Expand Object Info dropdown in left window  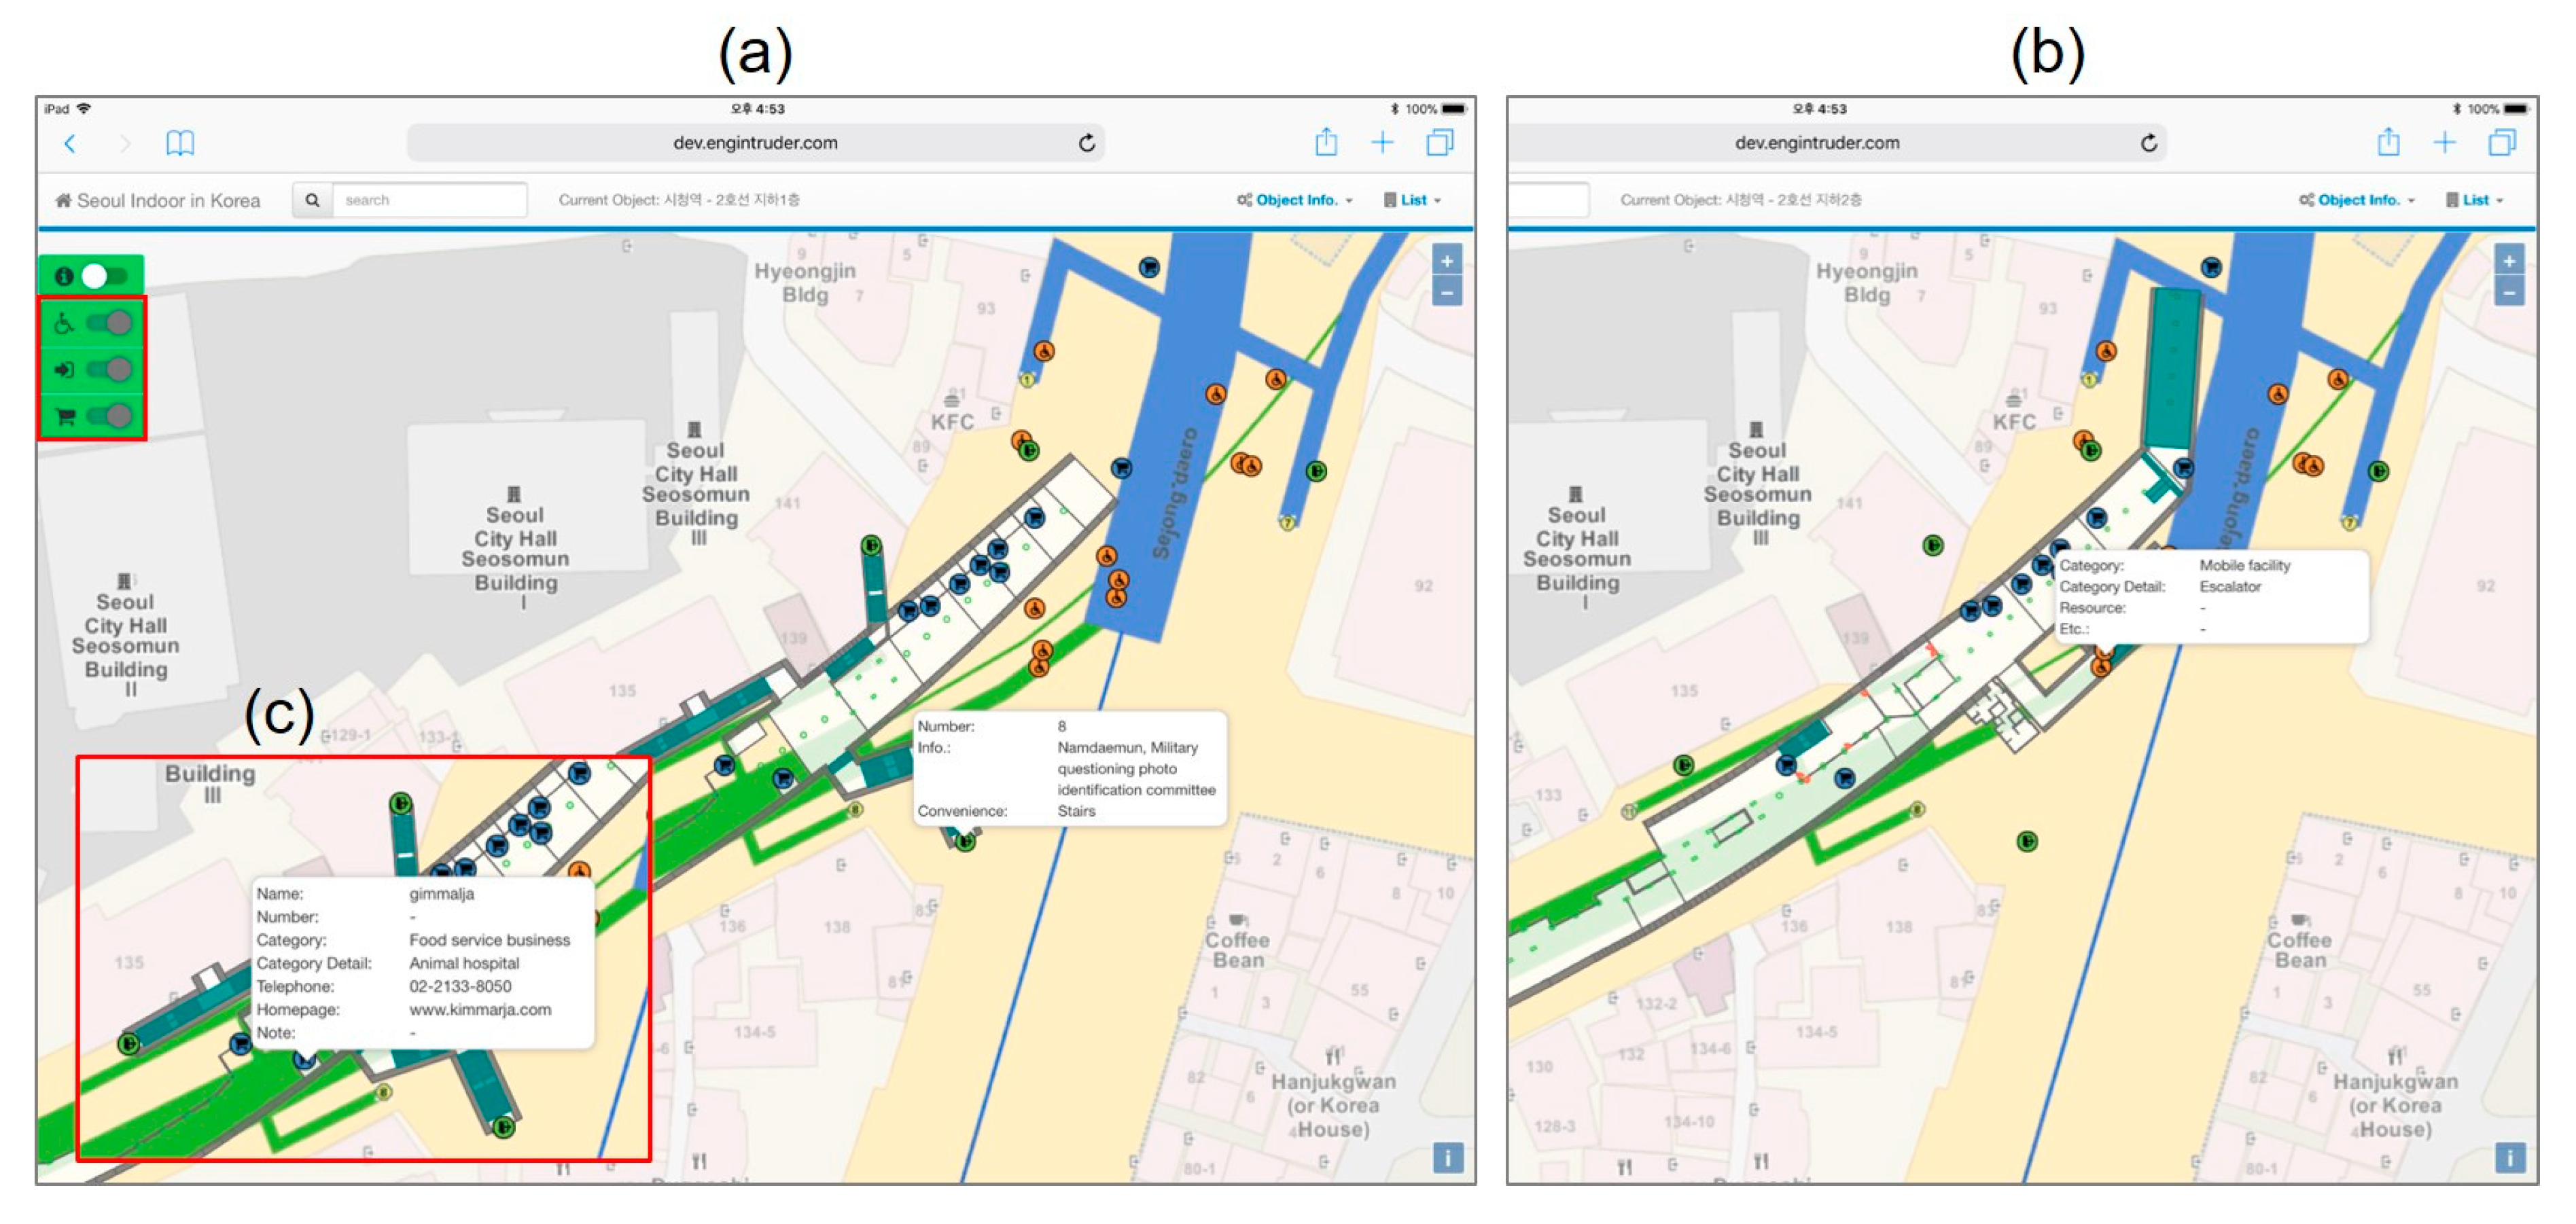1296,200
